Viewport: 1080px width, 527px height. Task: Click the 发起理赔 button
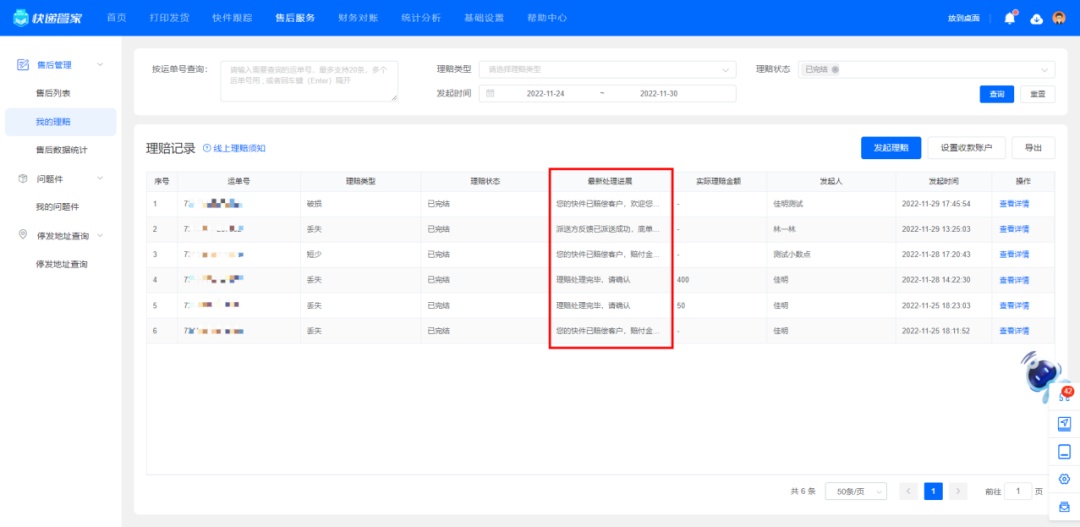point(890,148)
